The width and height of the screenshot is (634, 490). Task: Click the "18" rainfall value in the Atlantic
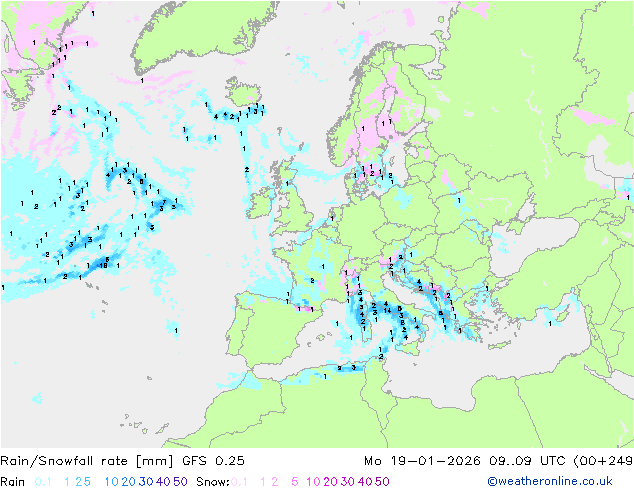point(104,265)
